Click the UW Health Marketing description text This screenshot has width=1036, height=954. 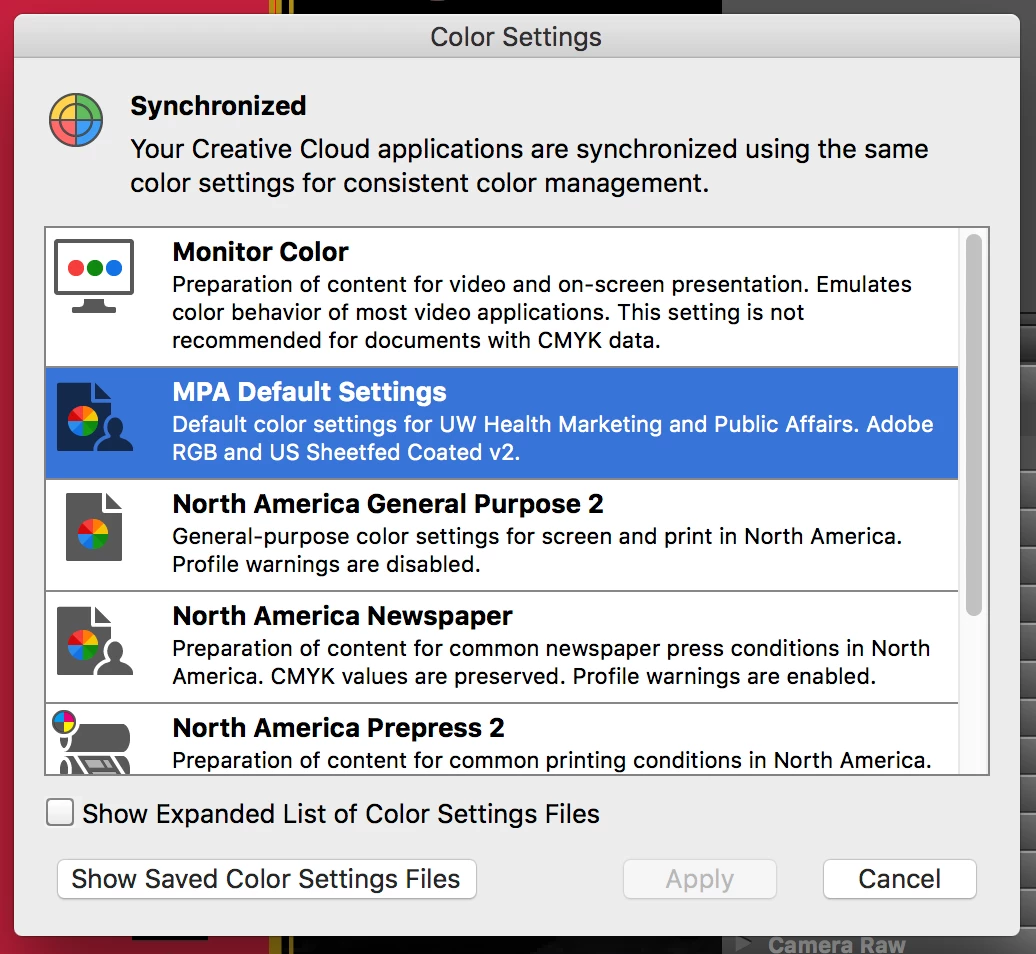click(552, 438)
